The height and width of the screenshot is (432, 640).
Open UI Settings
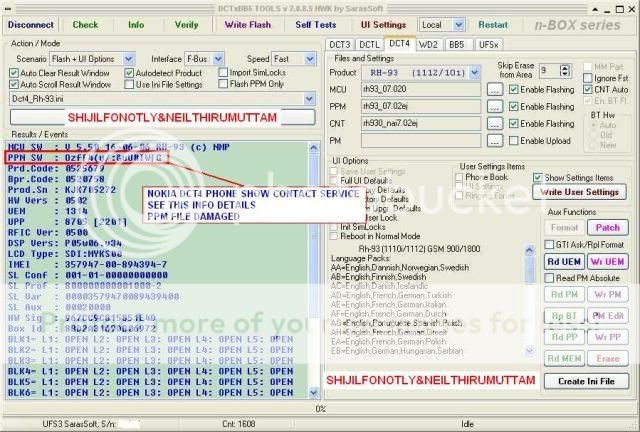[383, 24]
